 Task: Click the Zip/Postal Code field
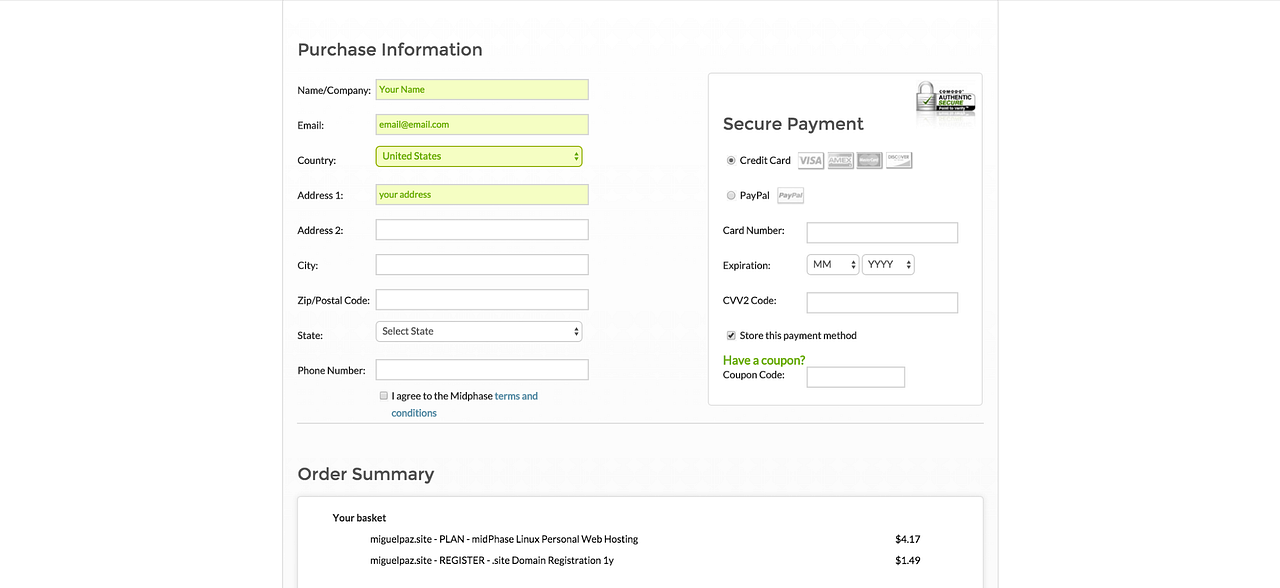tap(481, 299)
